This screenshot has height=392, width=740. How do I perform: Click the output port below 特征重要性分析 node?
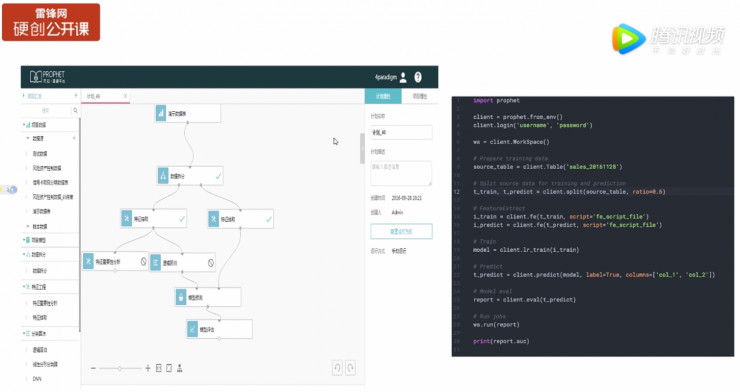tap(115, 270)
